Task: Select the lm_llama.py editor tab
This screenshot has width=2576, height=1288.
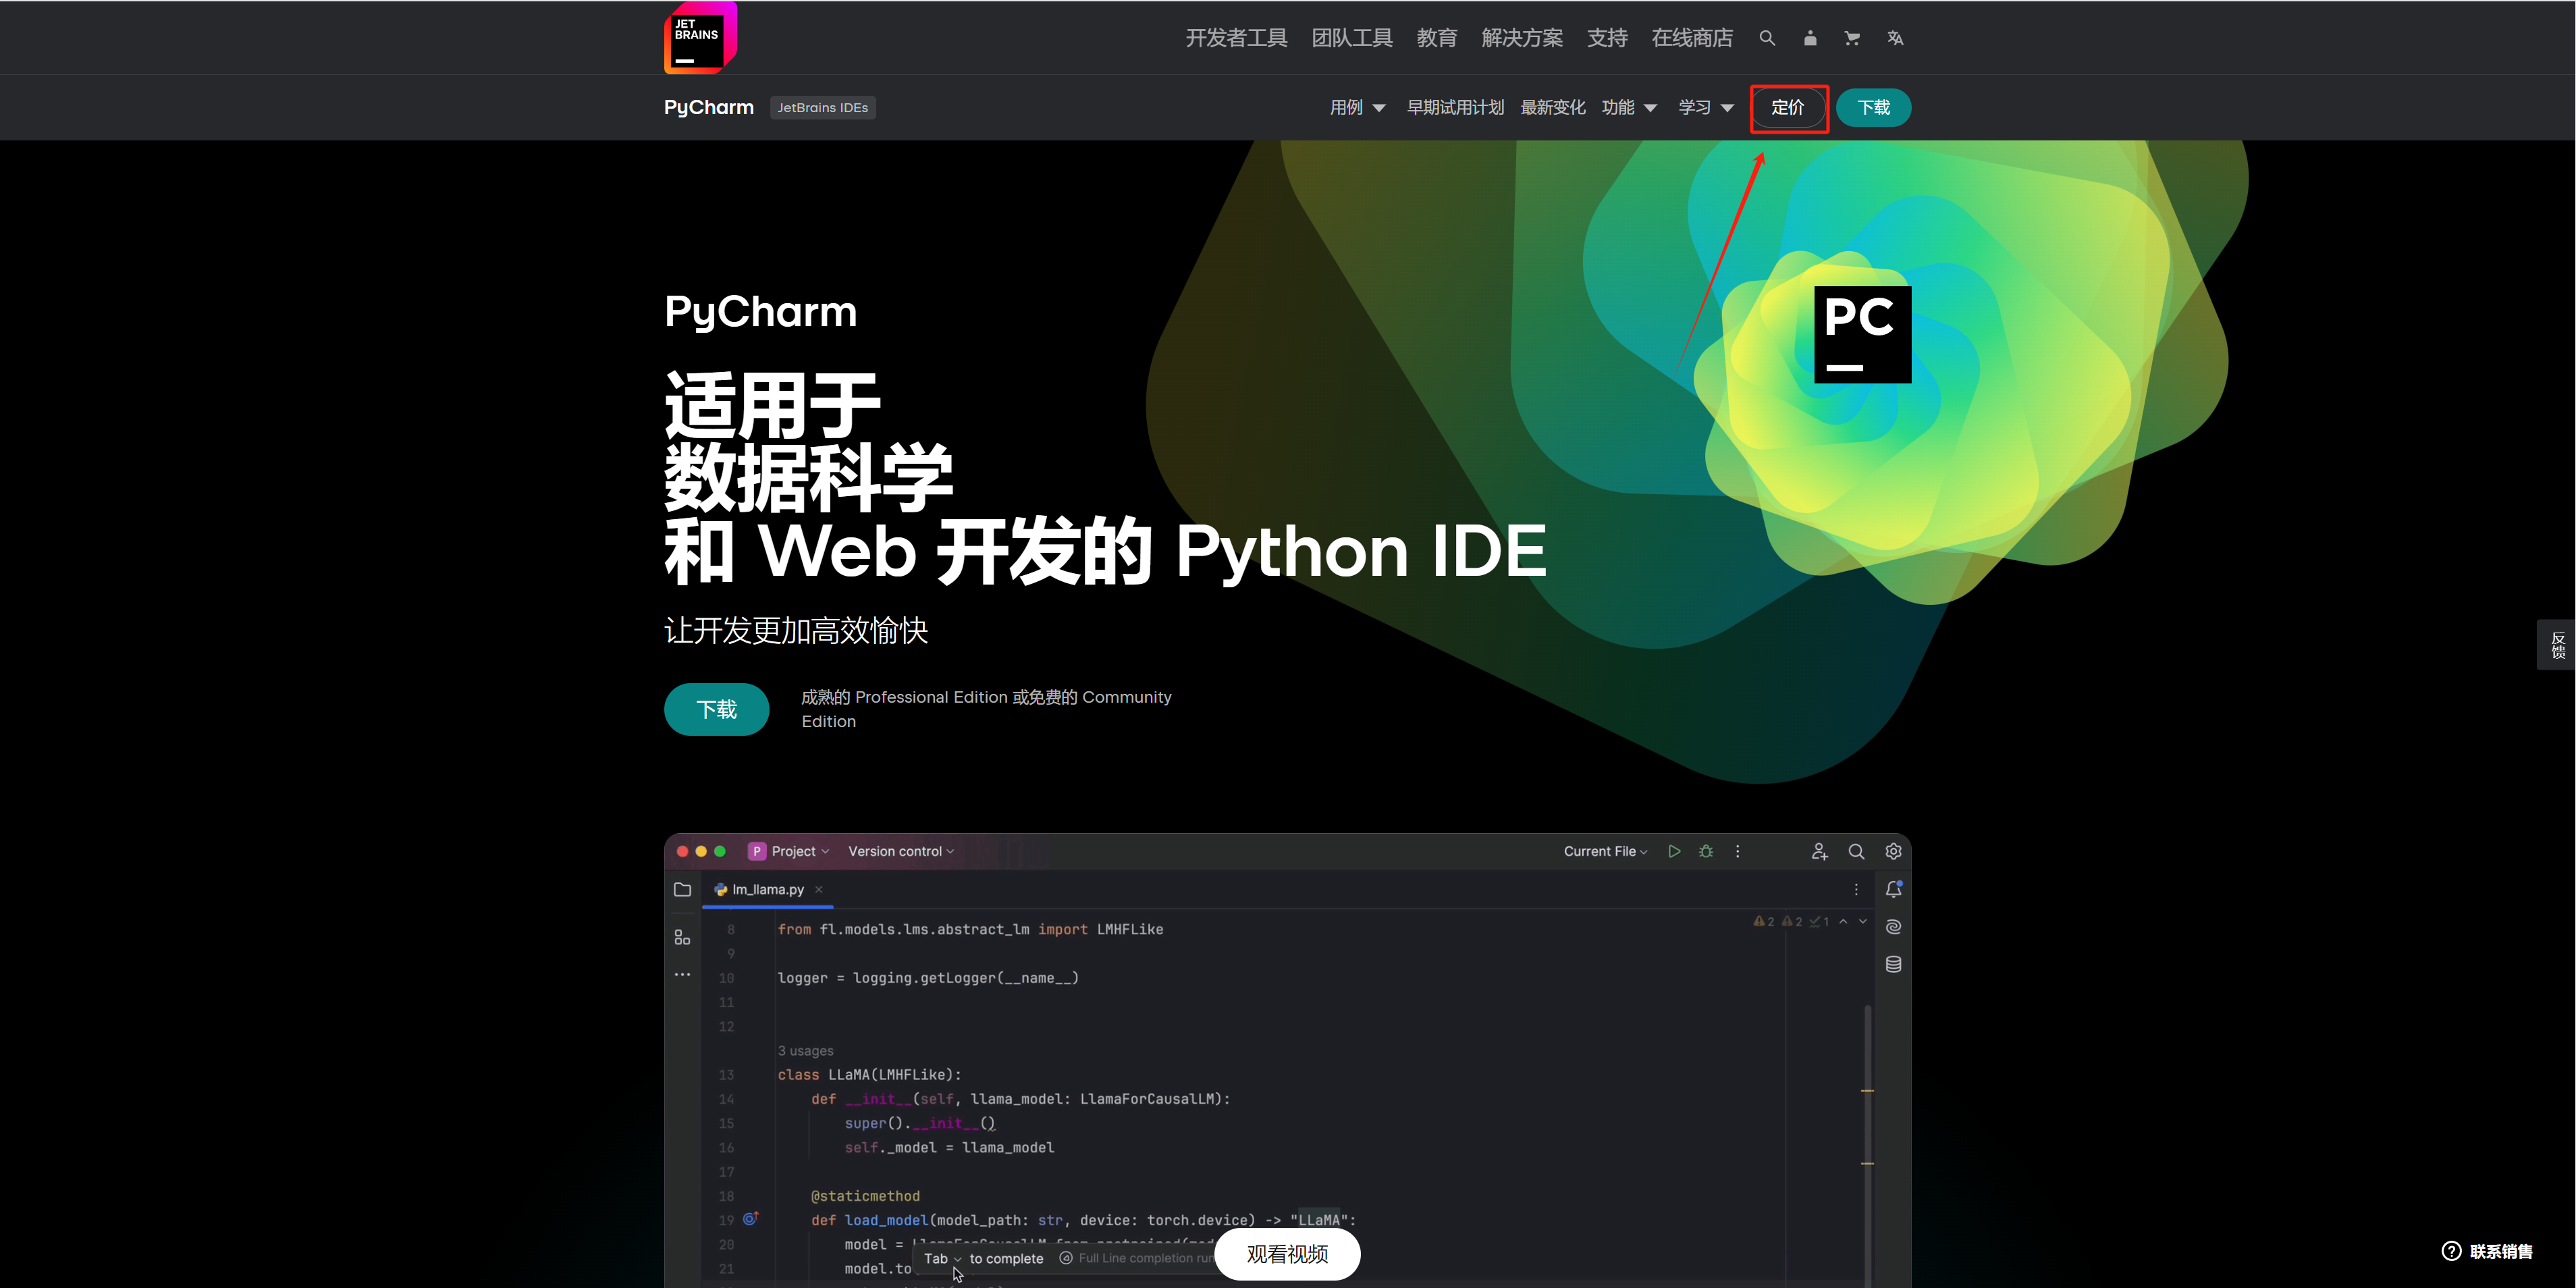Action: click(768, 889)
